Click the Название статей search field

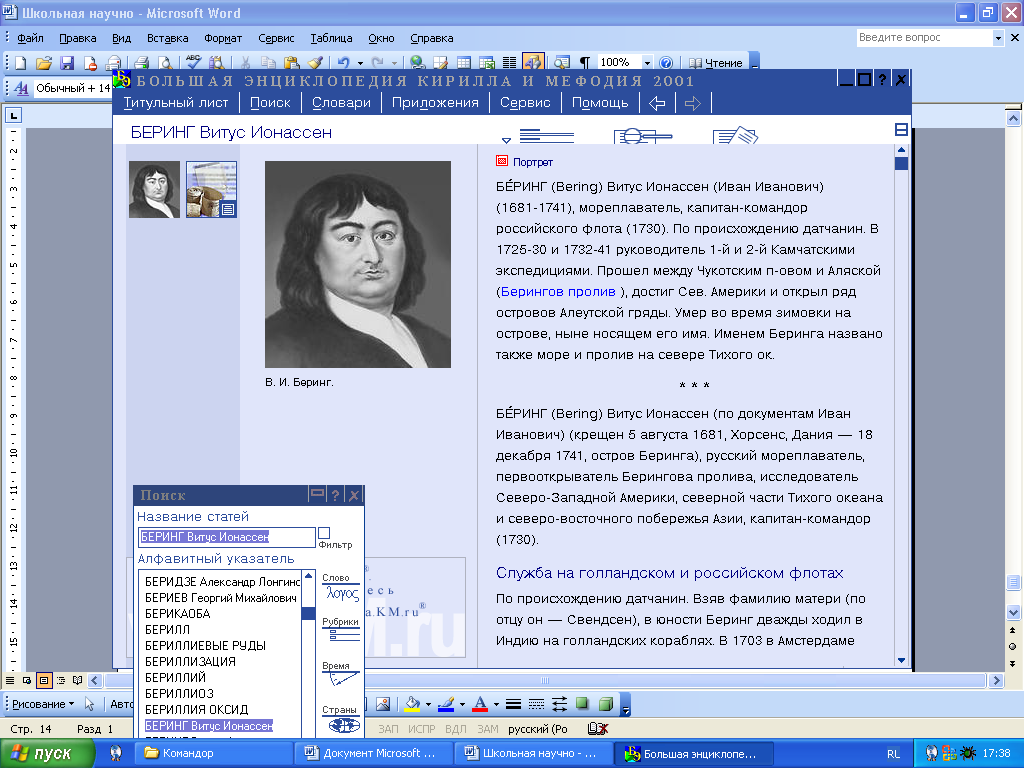227,537
